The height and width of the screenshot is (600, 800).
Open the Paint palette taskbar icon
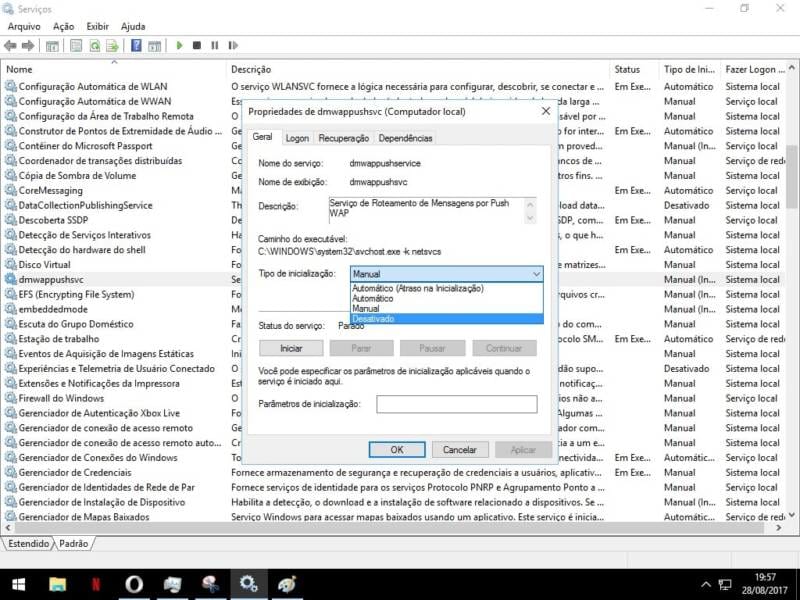pyautogui.click(x=287, y=584)
